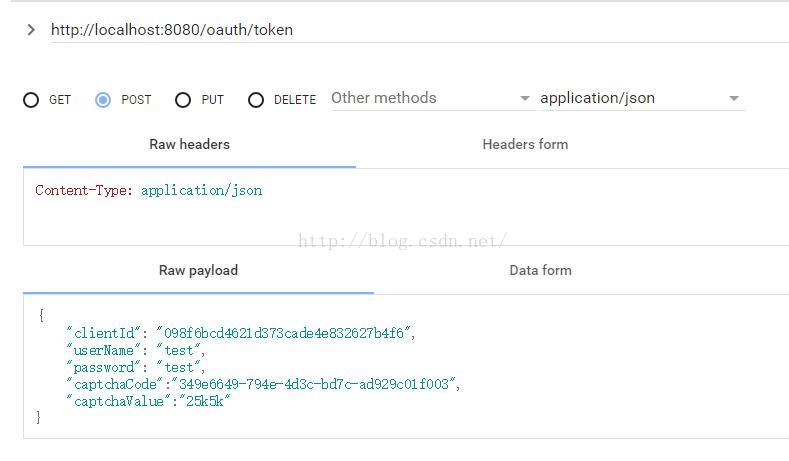The width and height of the screenshot is (789, 461).
Task: Select the POST radio button
Action: pyautogui.click(x=103, y=100)
